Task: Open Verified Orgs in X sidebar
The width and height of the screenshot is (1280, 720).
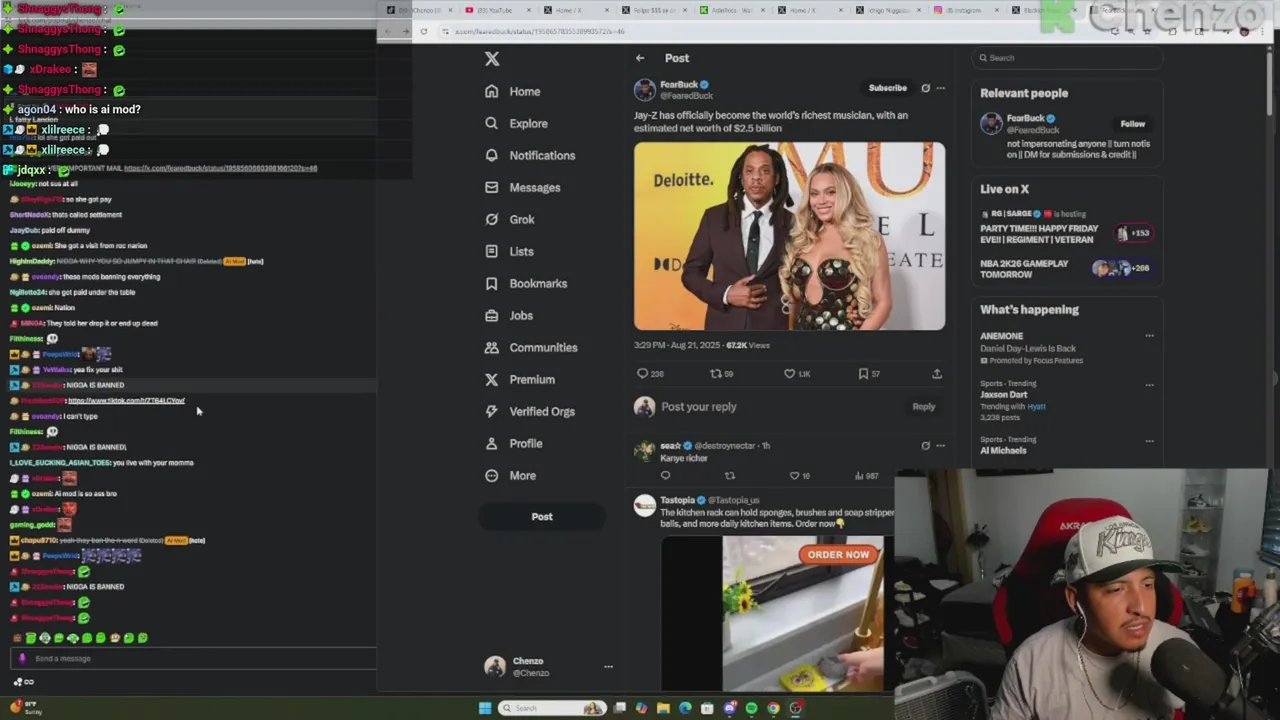Action: coord(530,411)
